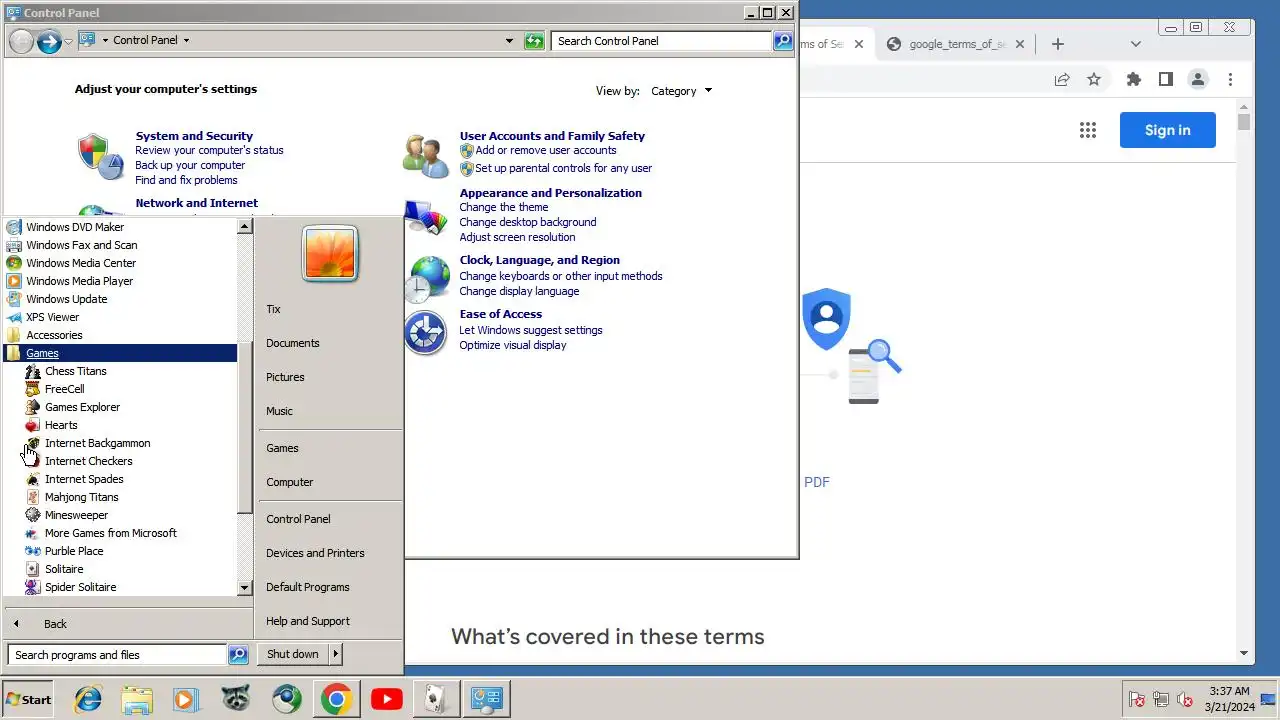Click Clock, Language, and Region globe icon
Screen dimensions: 1280x720
(426, 279)
